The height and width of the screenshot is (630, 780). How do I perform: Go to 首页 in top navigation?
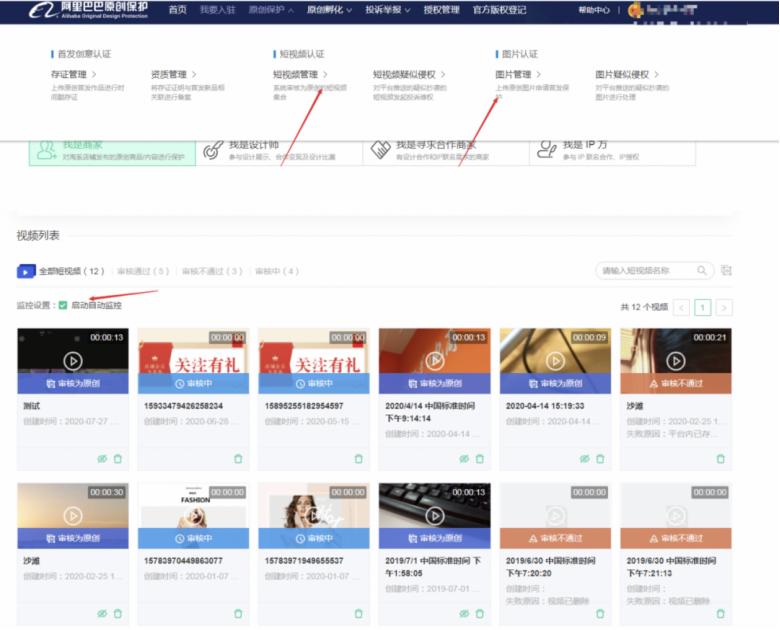pos(178,10)
